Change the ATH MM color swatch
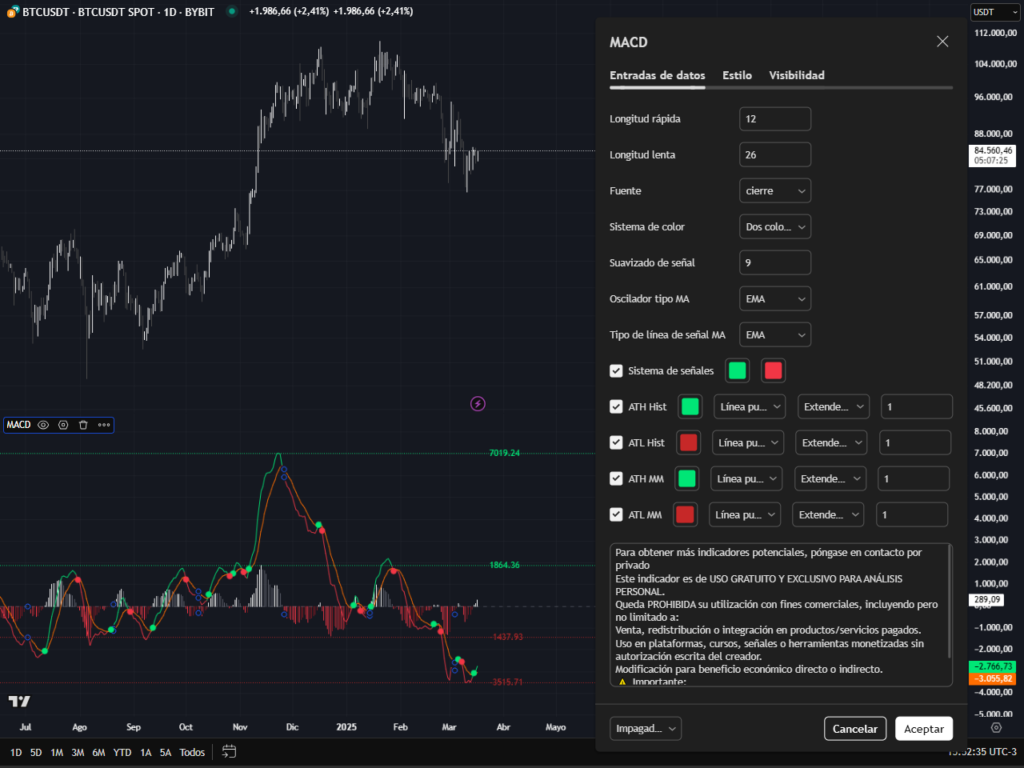Screen dimensions: 1024x768 tap(687, 479)
